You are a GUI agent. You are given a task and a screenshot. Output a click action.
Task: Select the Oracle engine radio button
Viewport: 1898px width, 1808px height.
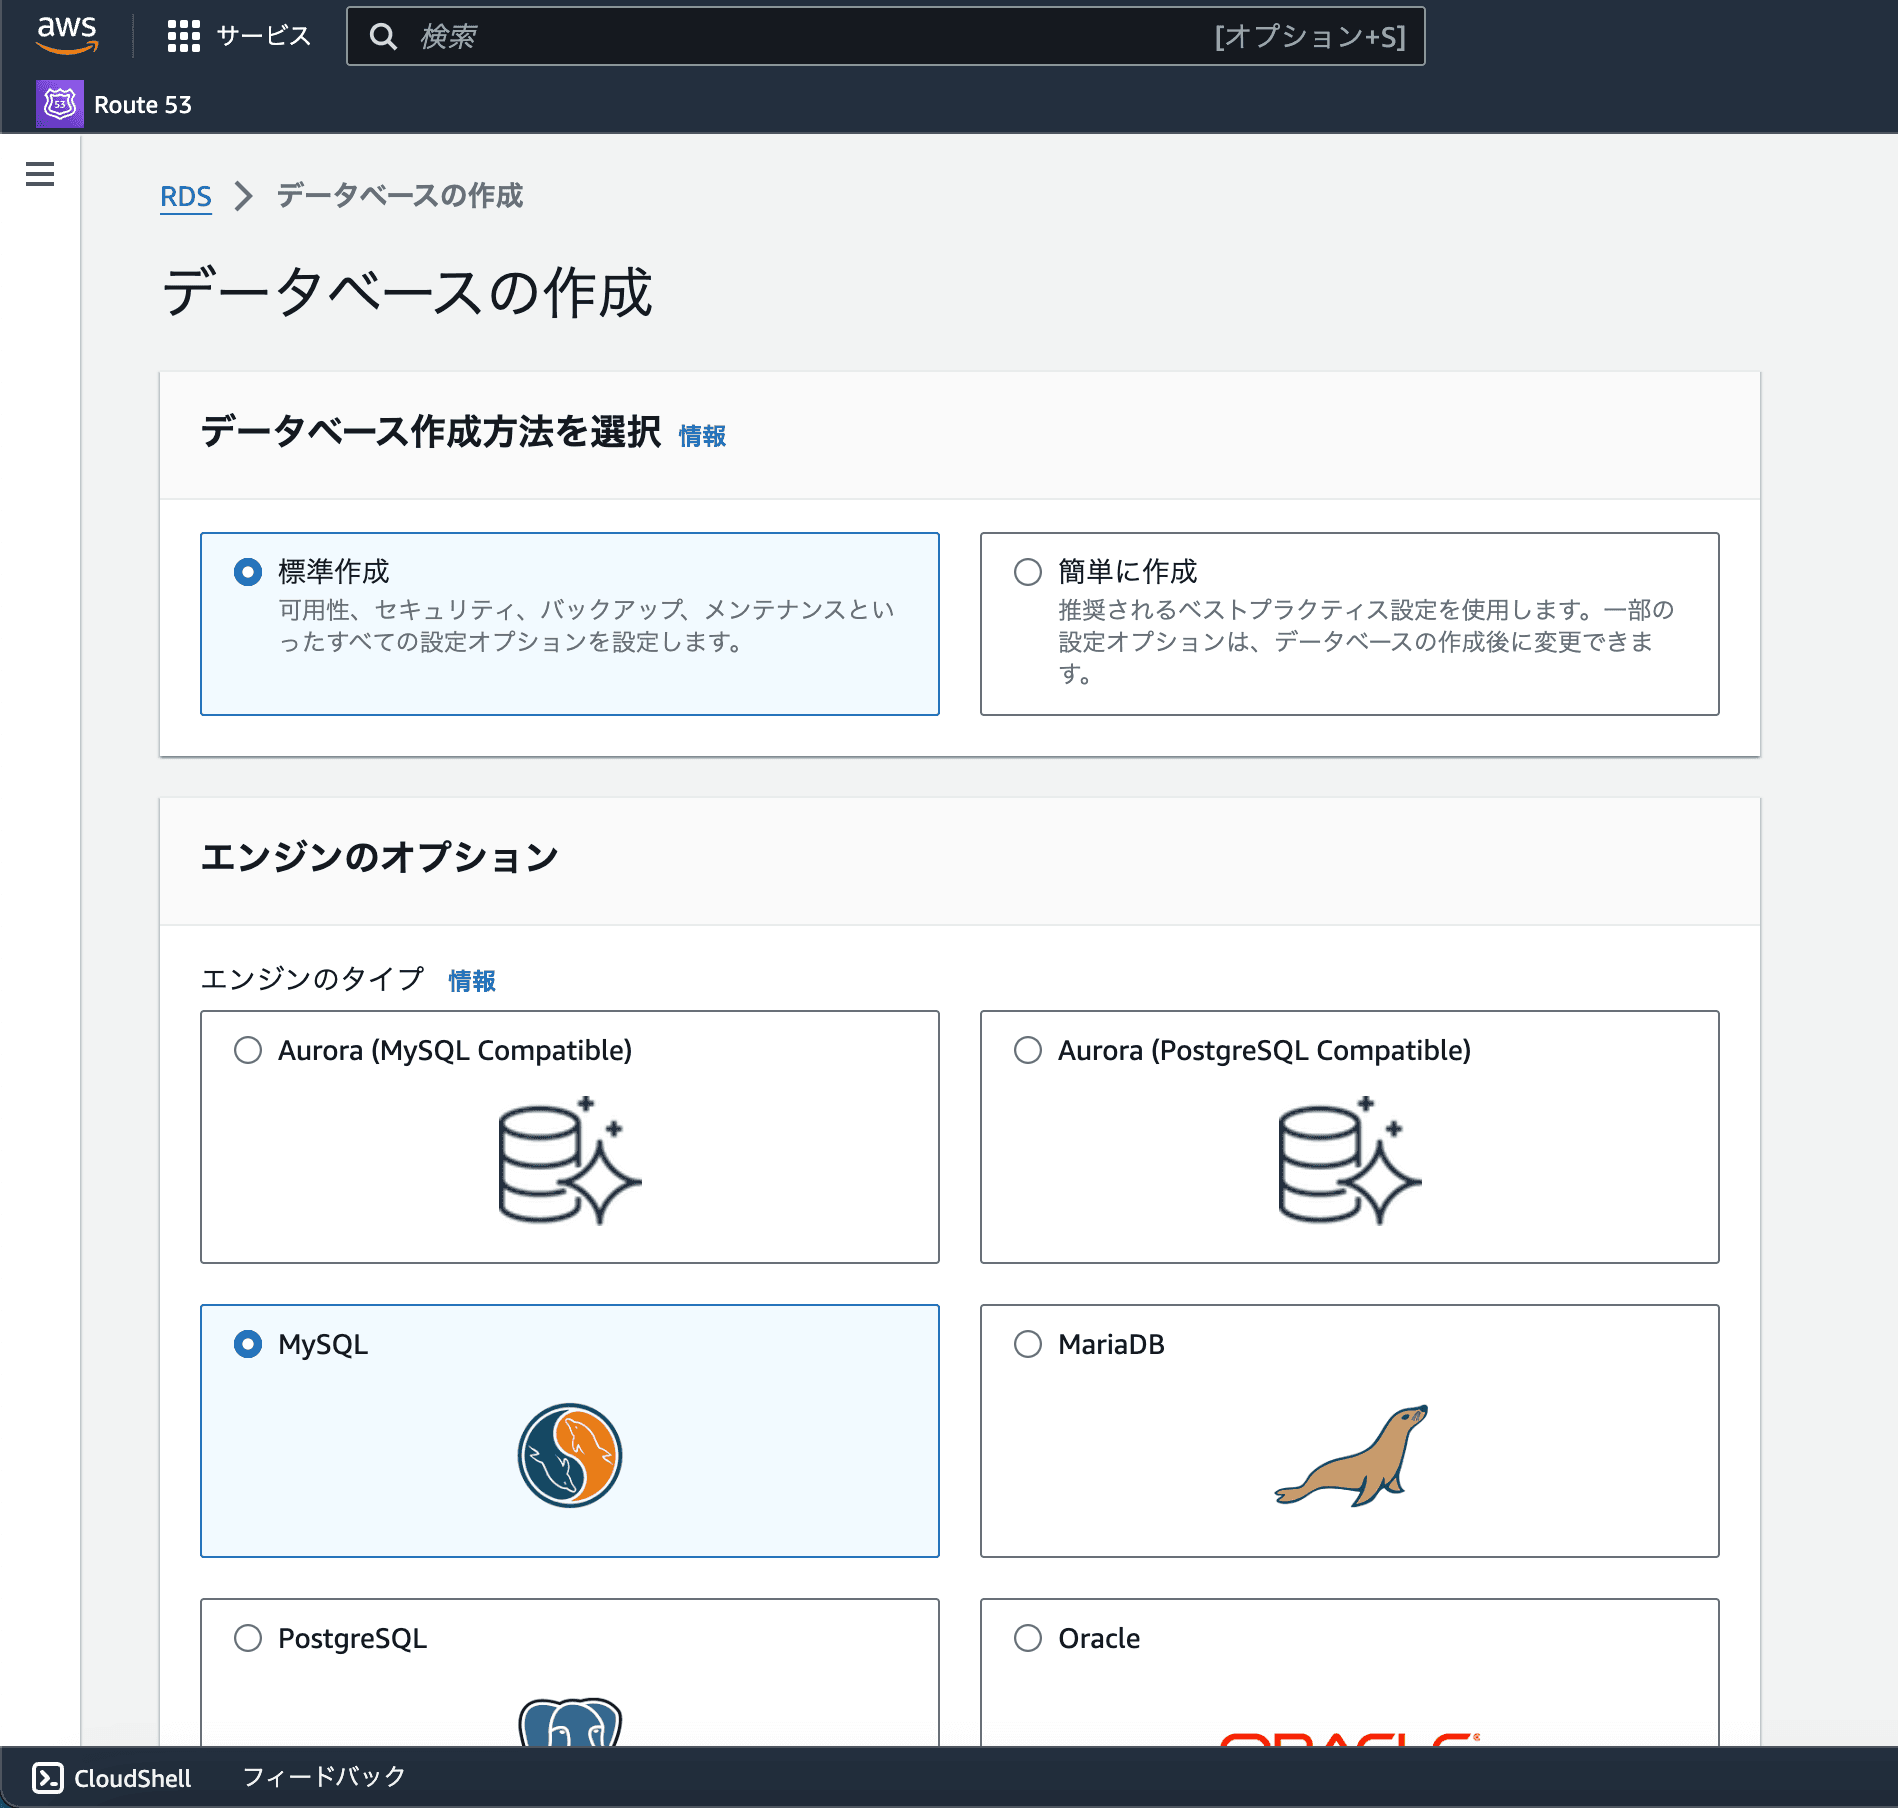[x=1028, y=1638]
